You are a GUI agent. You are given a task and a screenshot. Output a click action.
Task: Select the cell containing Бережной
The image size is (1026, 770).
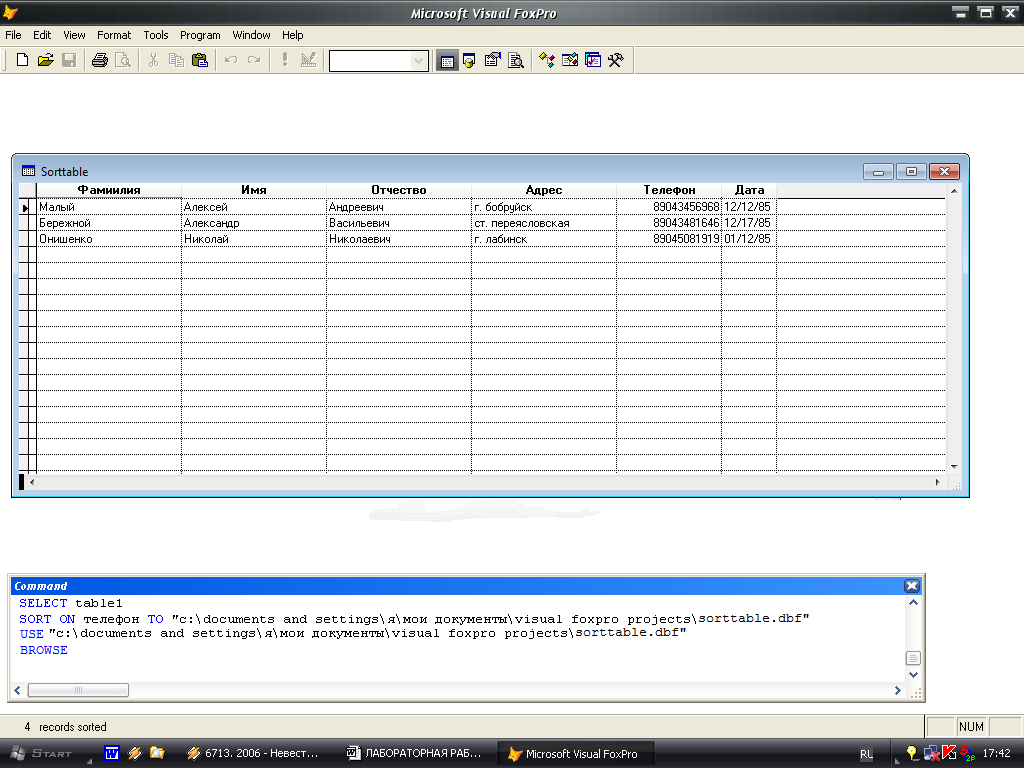pos(109,223)
